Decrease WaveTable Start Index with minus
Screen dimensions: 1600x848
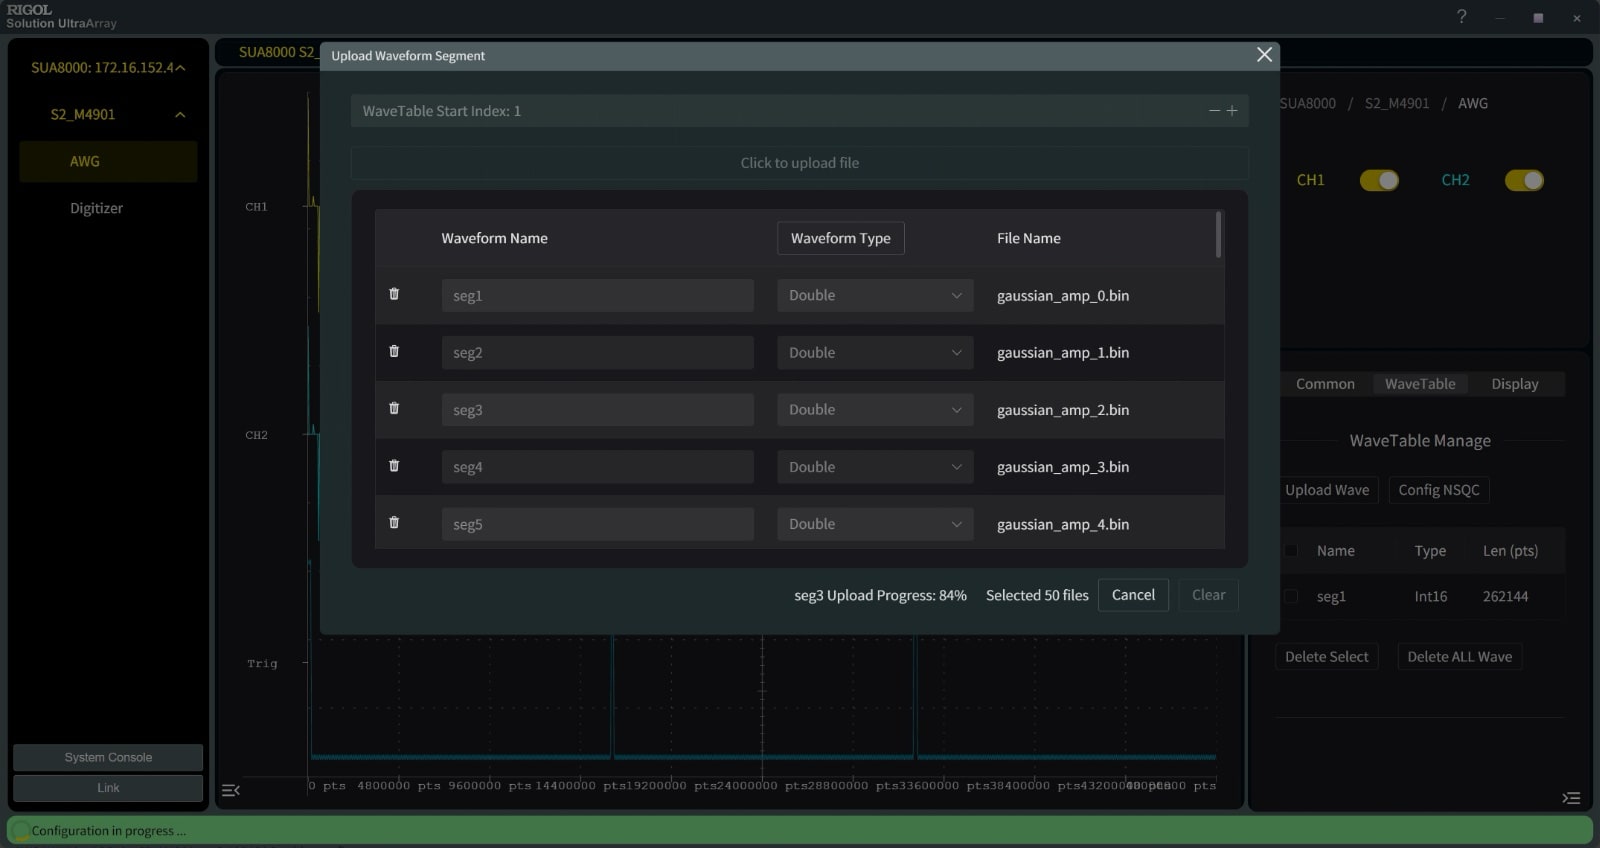click(1214, 111)
